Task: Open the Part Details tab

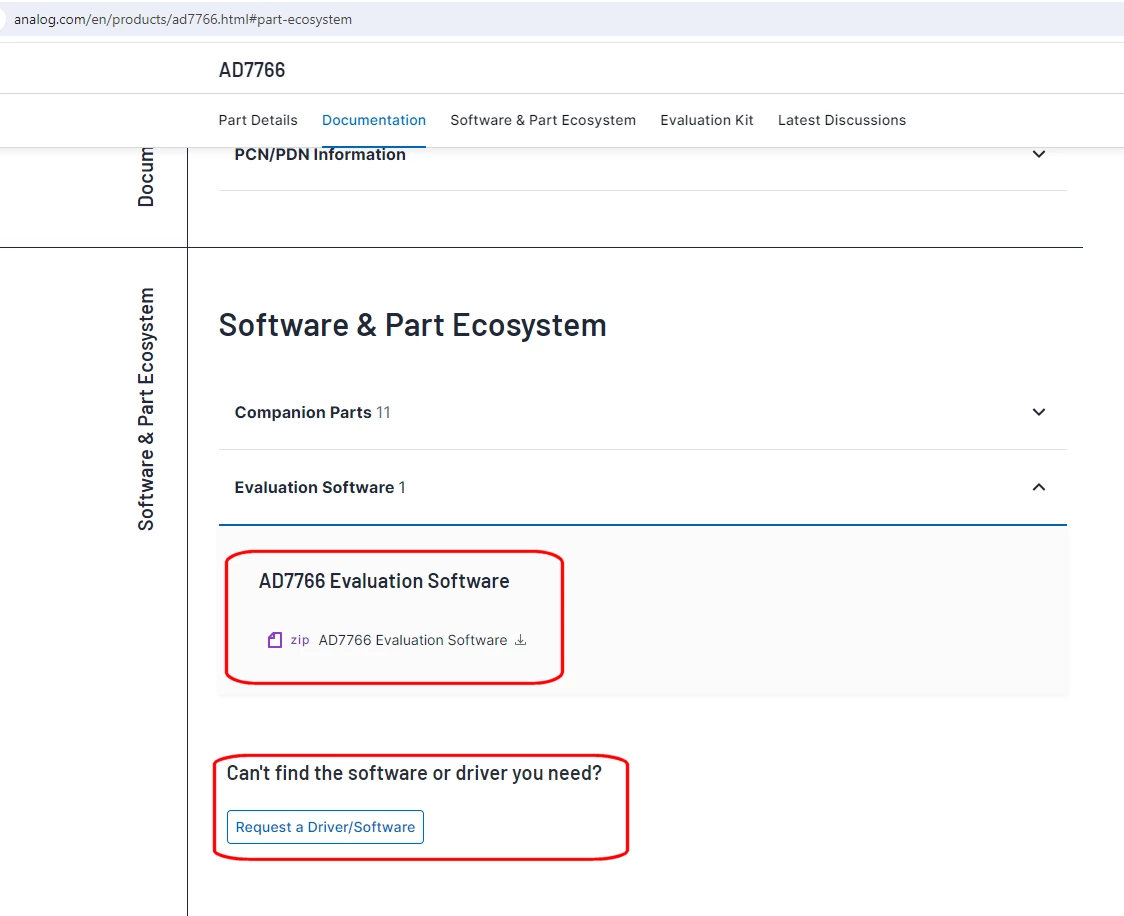Action: tap(258, 120)
